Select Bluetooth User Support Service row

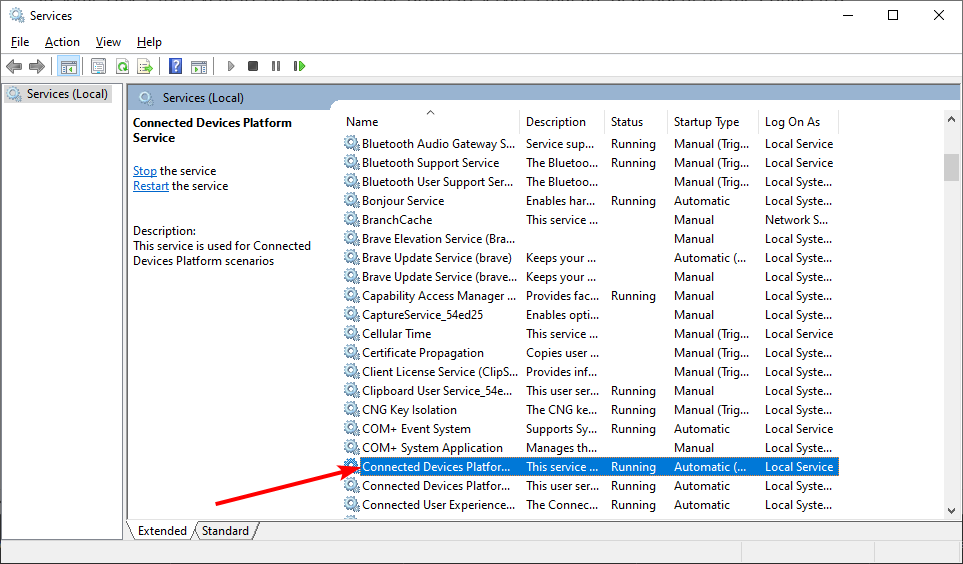pyautogui.click(x=590, y=182)
